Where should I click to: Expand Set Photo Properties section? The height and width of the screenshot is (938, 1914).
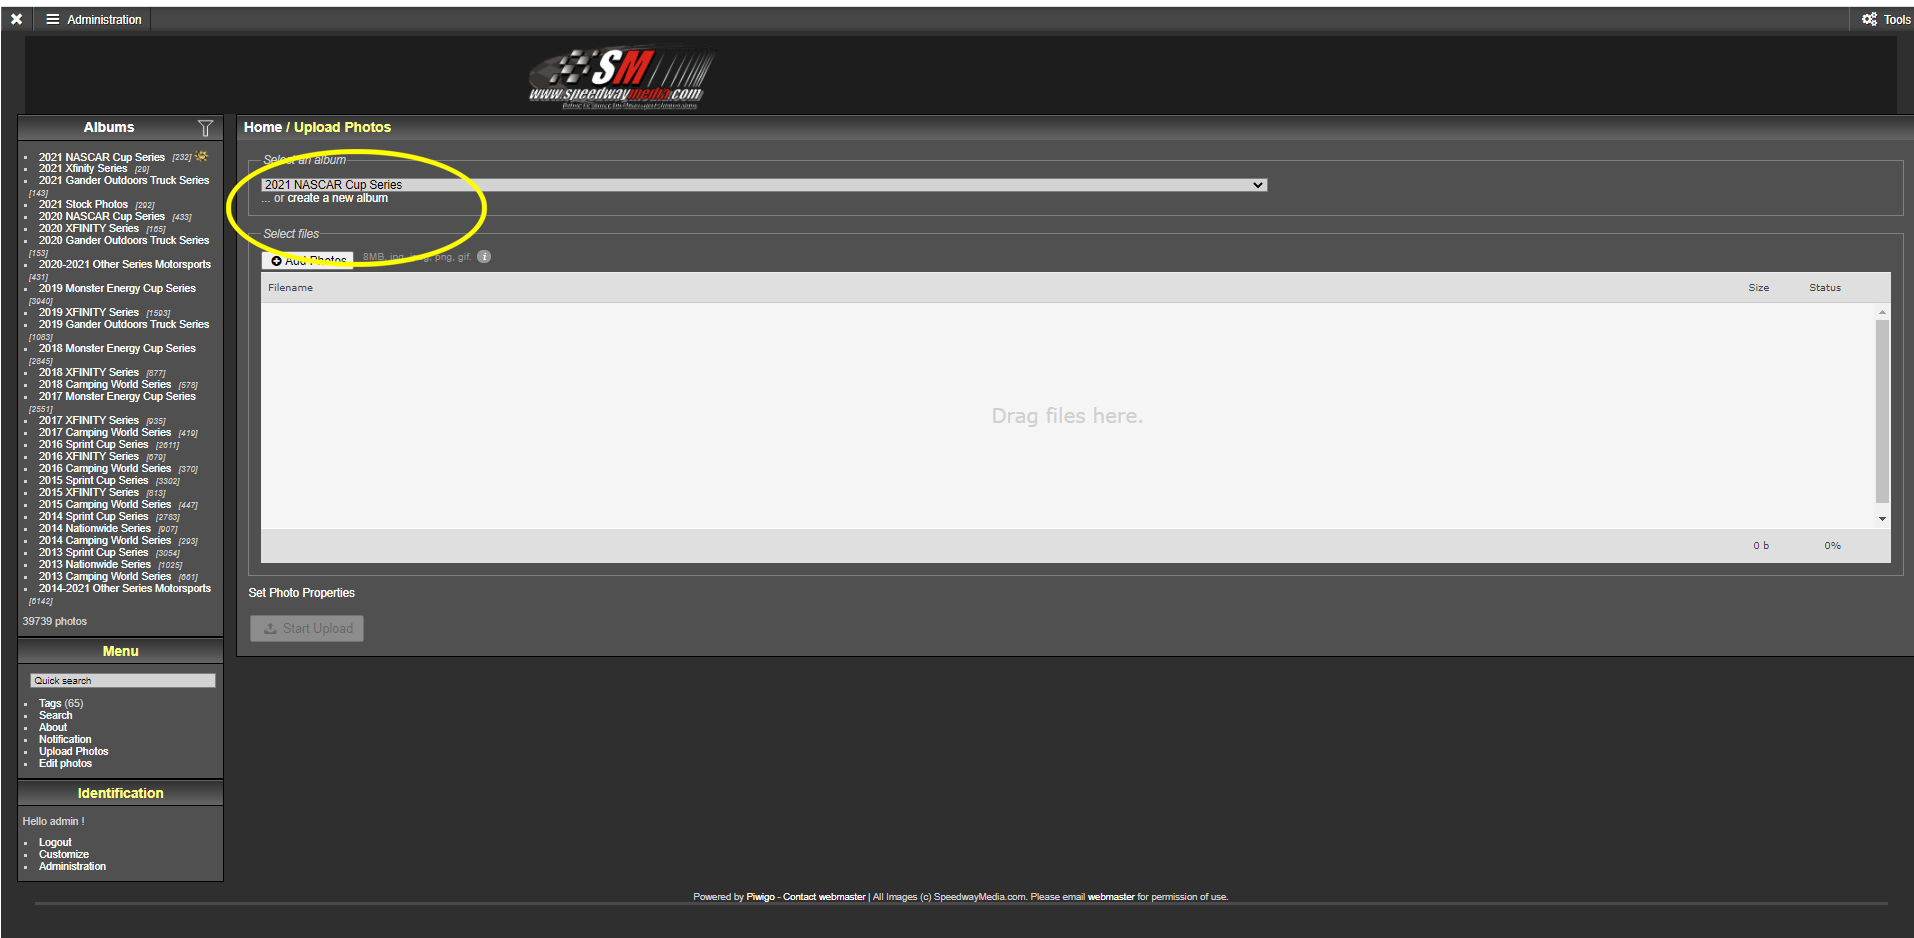point(301,593)
